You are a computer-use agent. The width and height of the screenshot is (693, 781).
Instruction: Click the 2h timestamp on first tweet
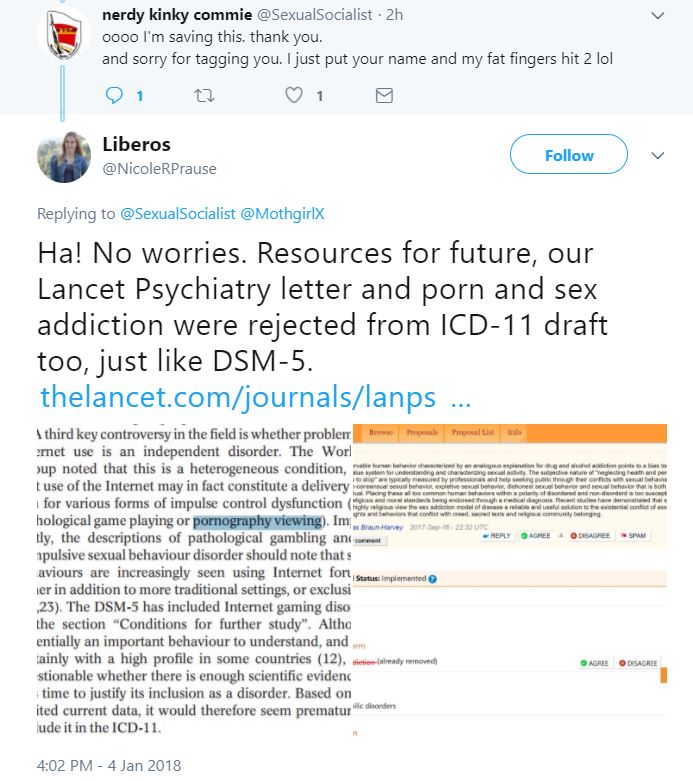coord(394,15)
